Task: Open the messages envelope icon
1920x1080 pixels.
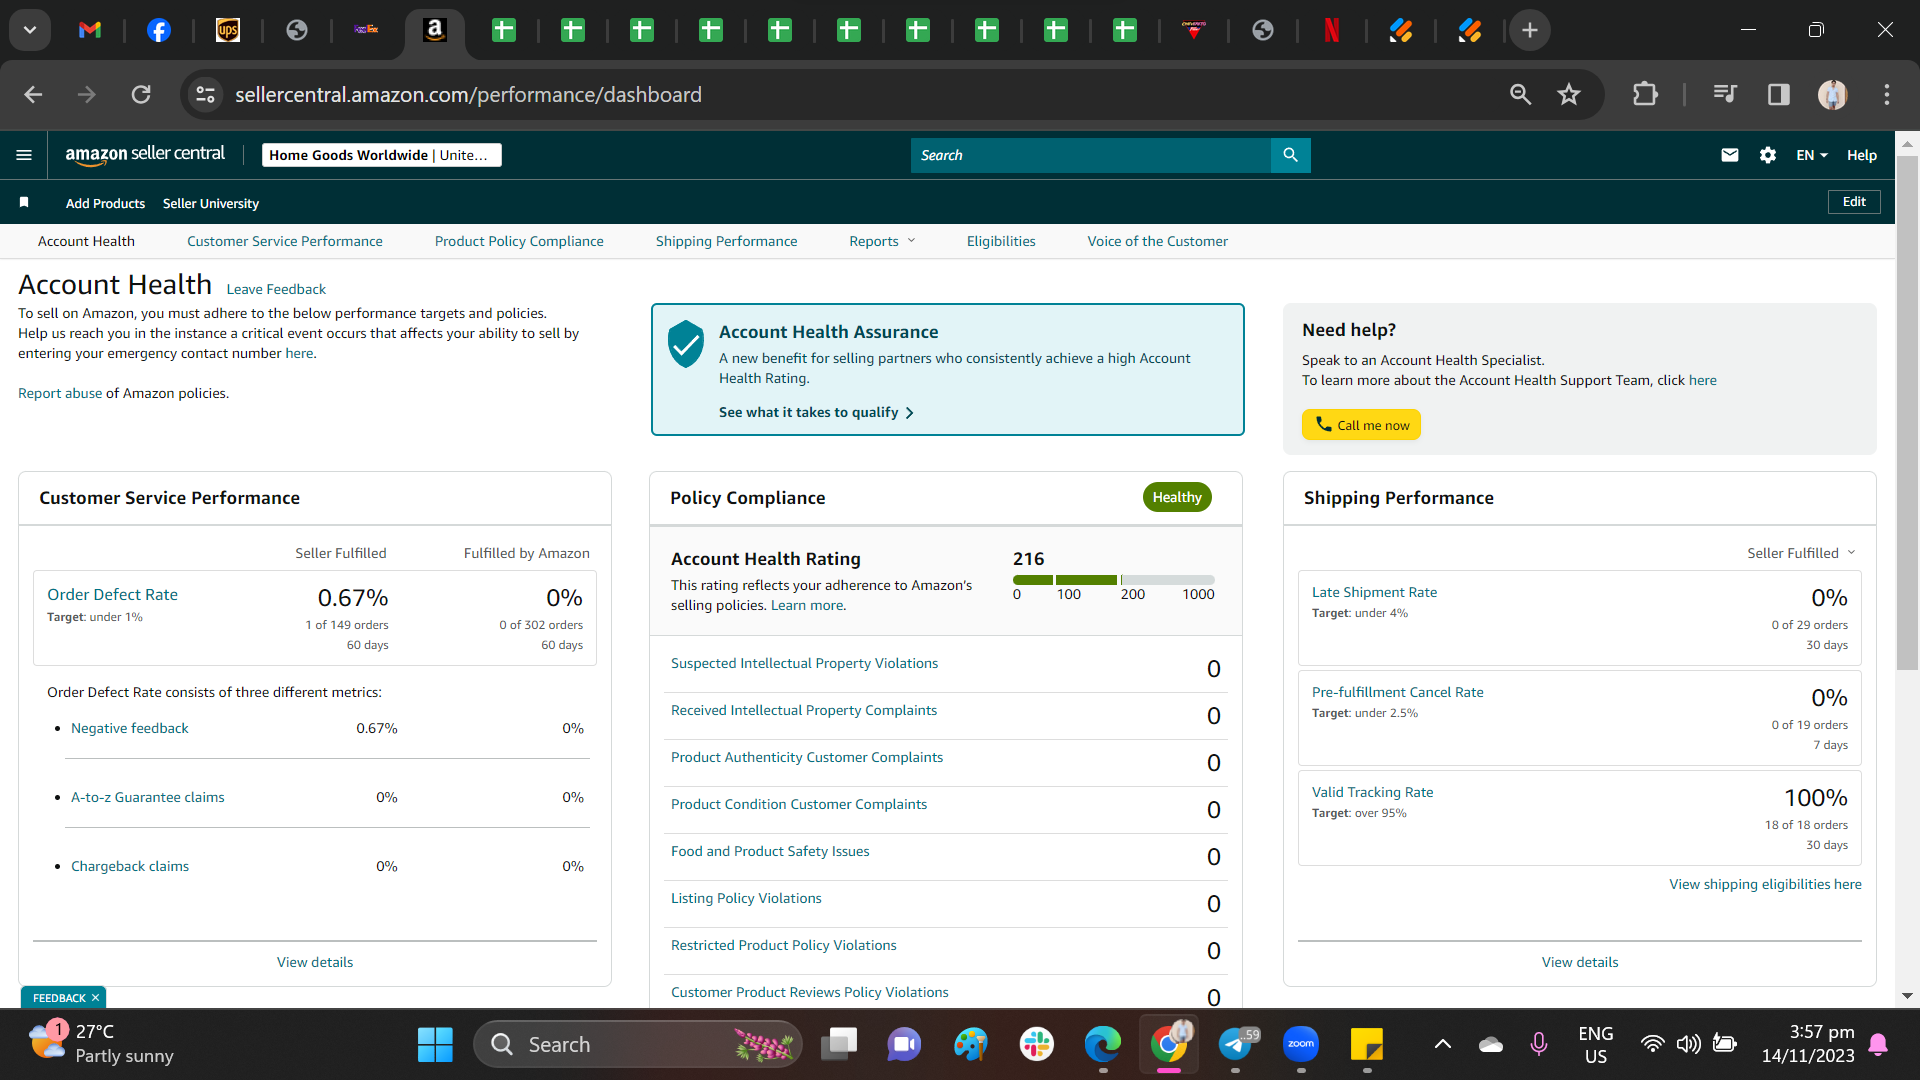Action: [1729, 155]
